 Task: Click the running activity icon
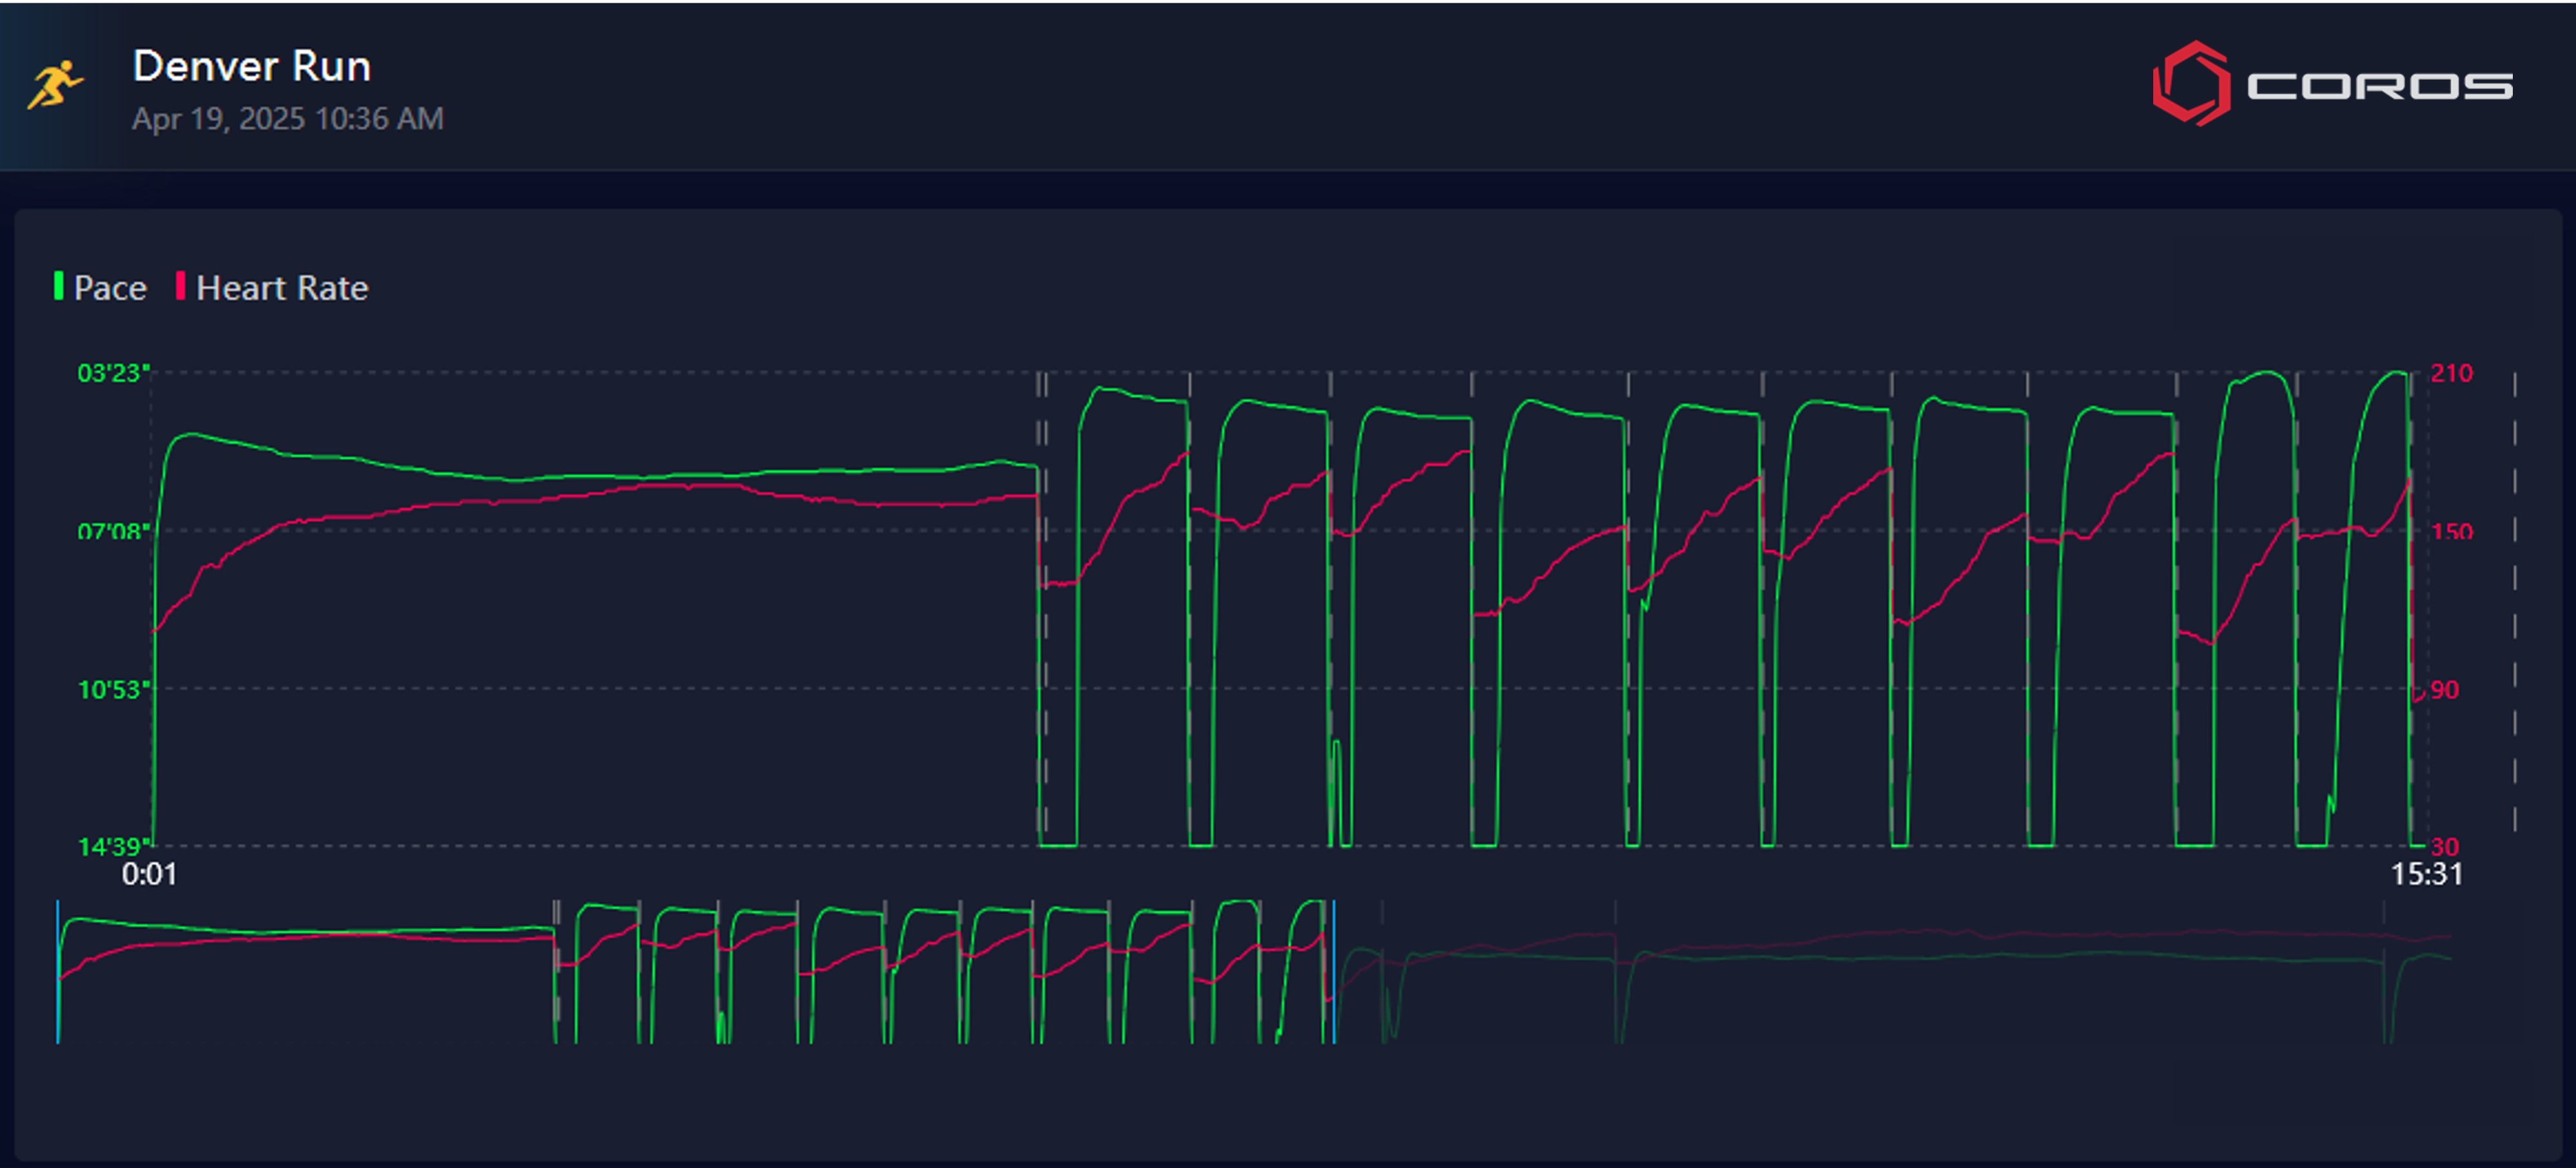coord(55,85)
